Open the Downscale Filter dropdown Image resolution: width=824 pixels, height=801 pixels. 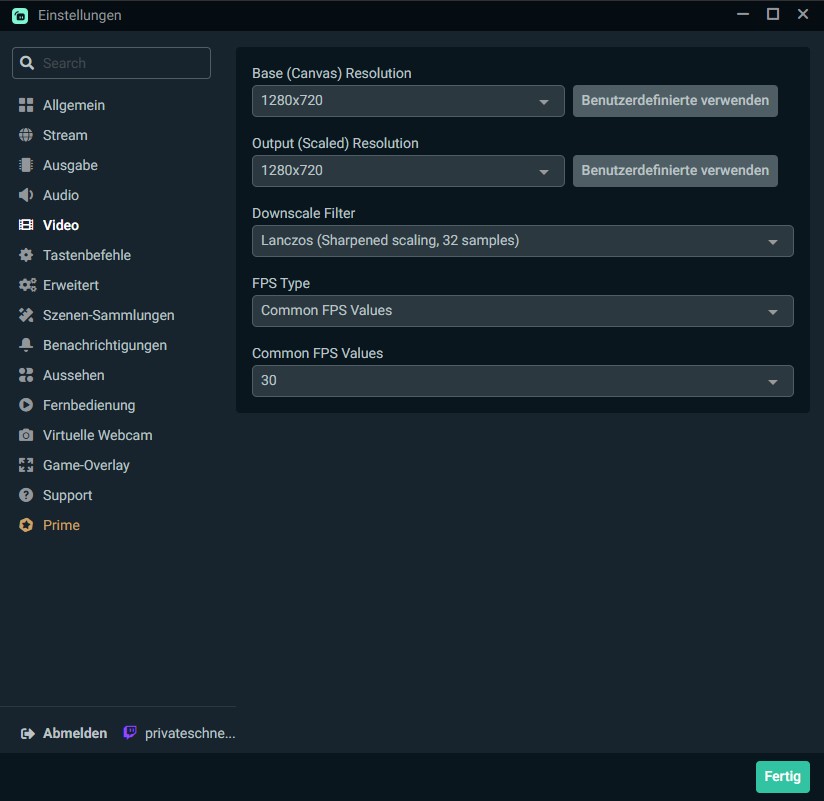tap(522, 241)
